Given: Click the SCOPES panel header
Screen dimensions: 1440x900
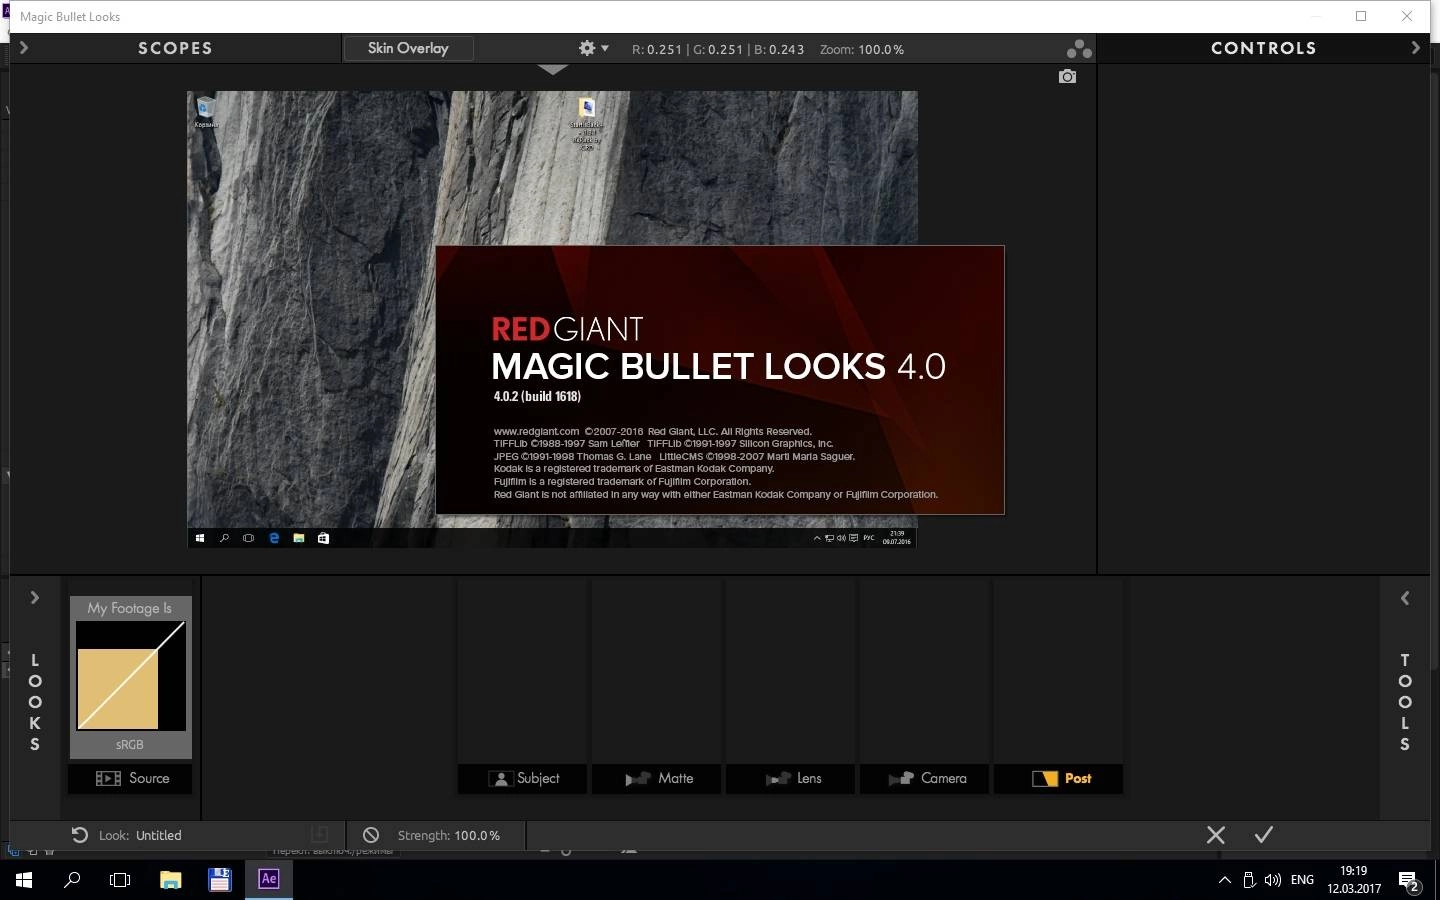Looking at the screenshot, I should 175,48.
